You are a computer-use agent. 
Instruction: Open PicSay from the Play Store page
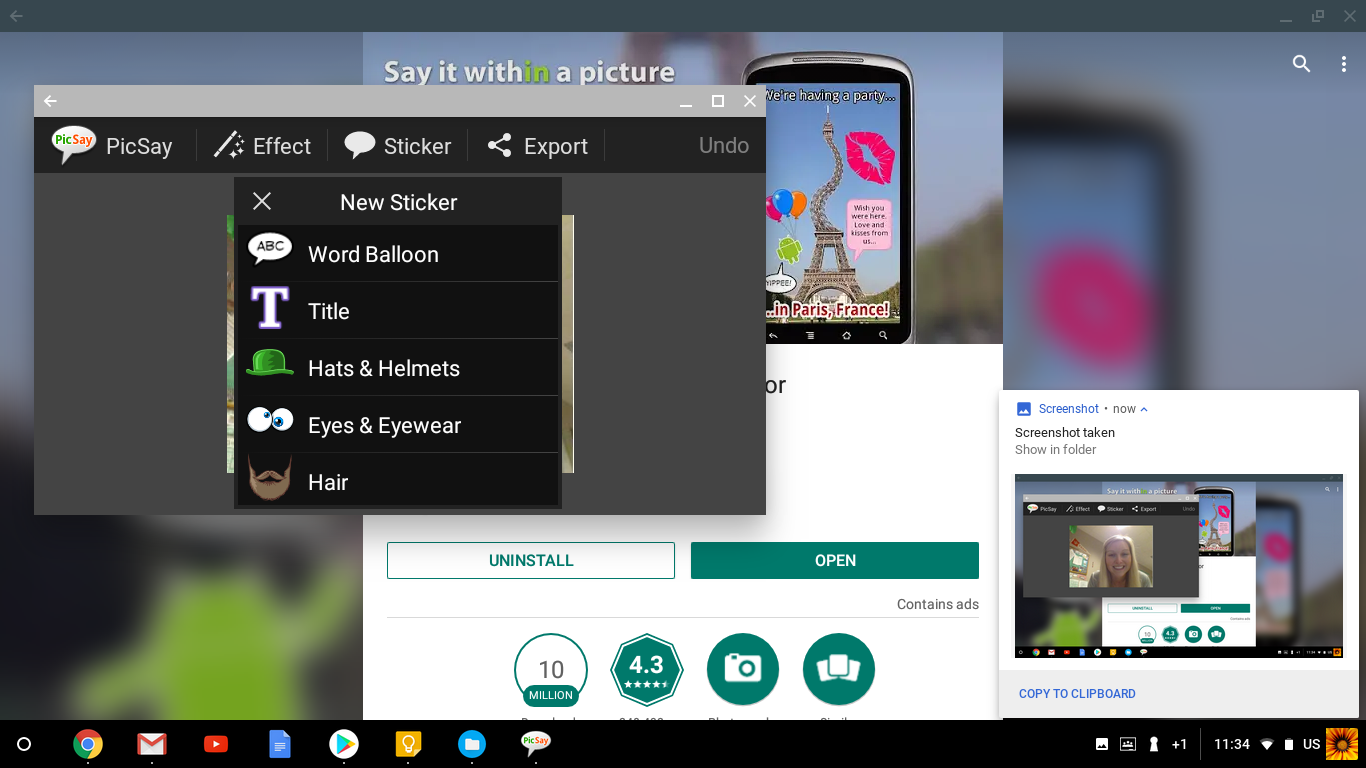[835, 560]
